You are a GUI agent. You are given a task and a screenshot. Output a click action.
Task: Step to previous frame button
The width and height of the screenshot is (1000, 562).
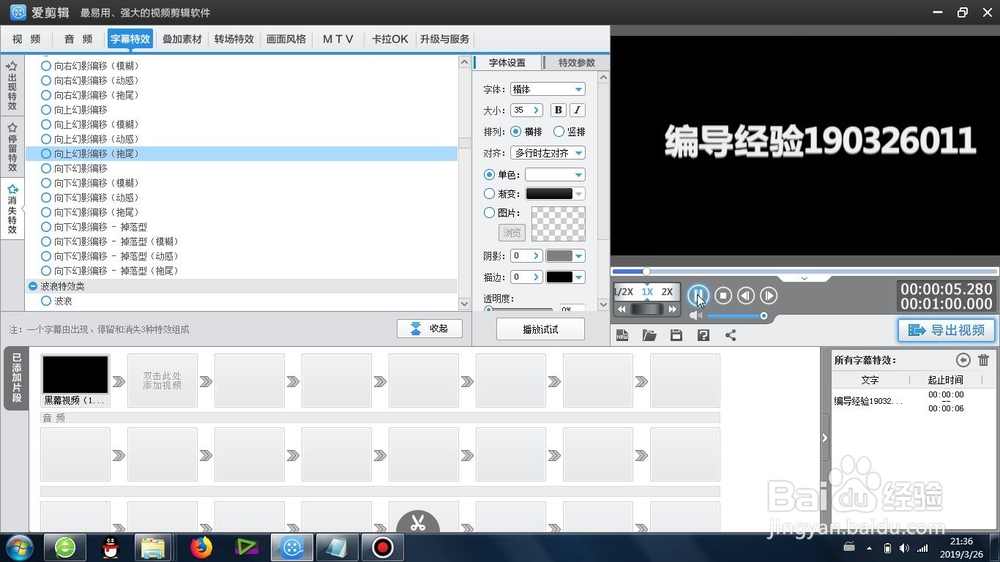click(746, 295)
